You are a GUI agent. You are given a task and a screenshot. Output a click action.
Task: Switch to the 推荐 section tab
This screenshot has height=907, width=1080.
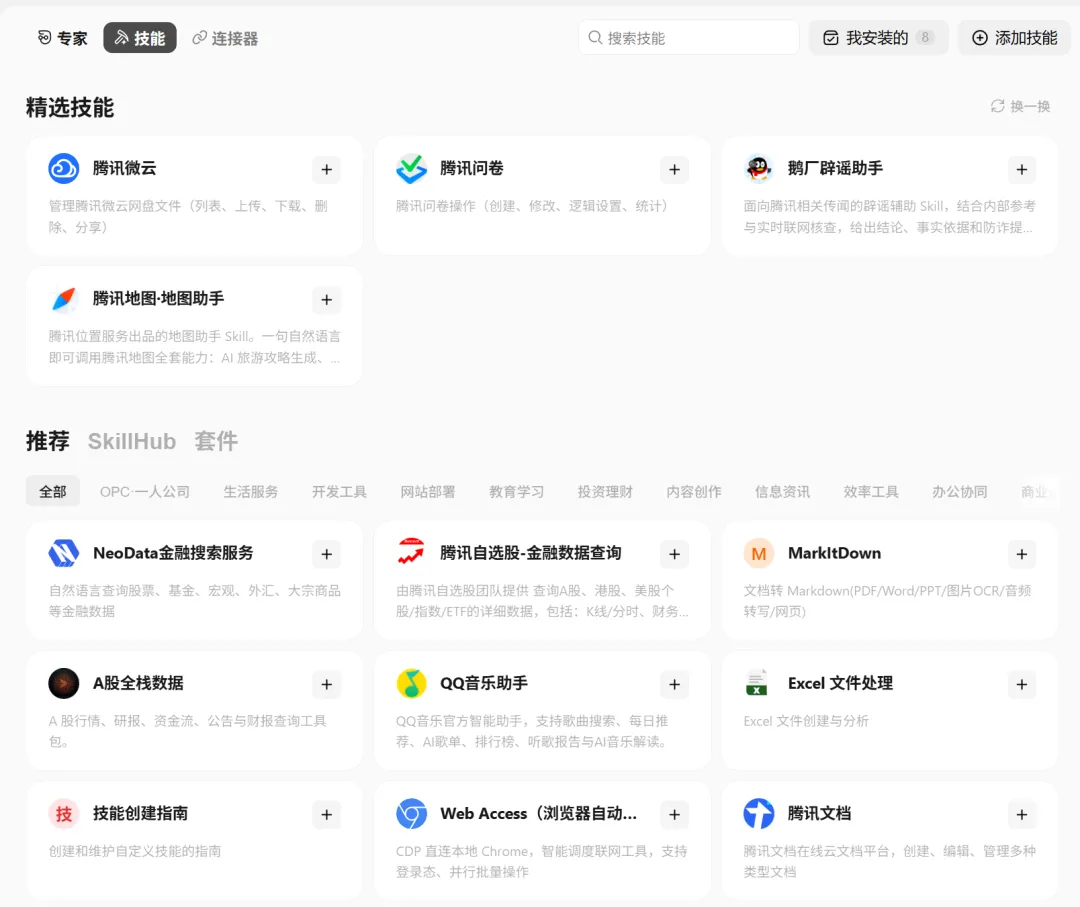(x=48, y=441)
